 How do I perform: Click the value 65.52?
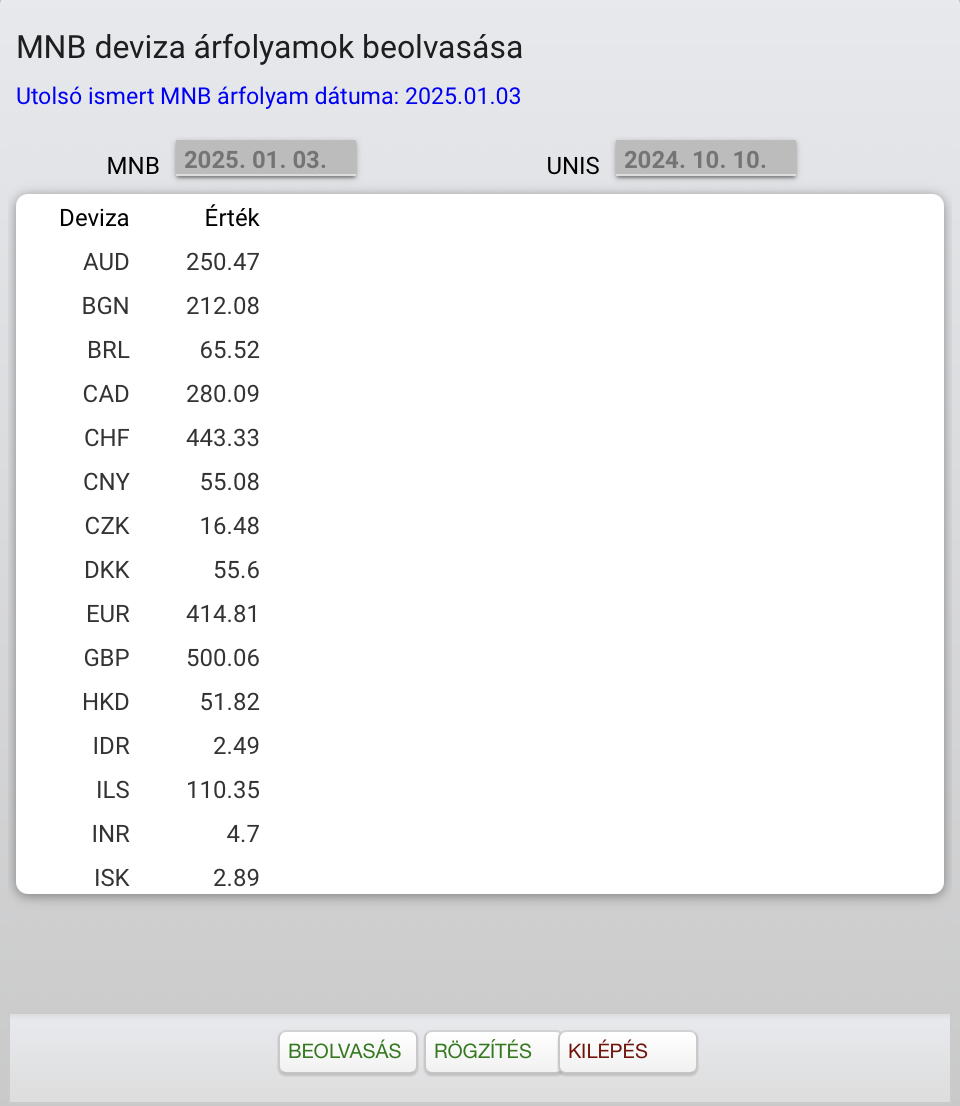pos(230,350)
